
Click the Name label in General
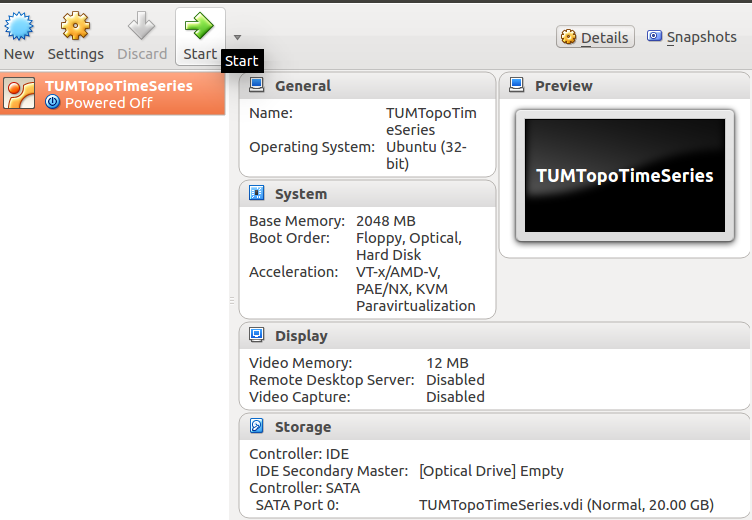[271, 113]
